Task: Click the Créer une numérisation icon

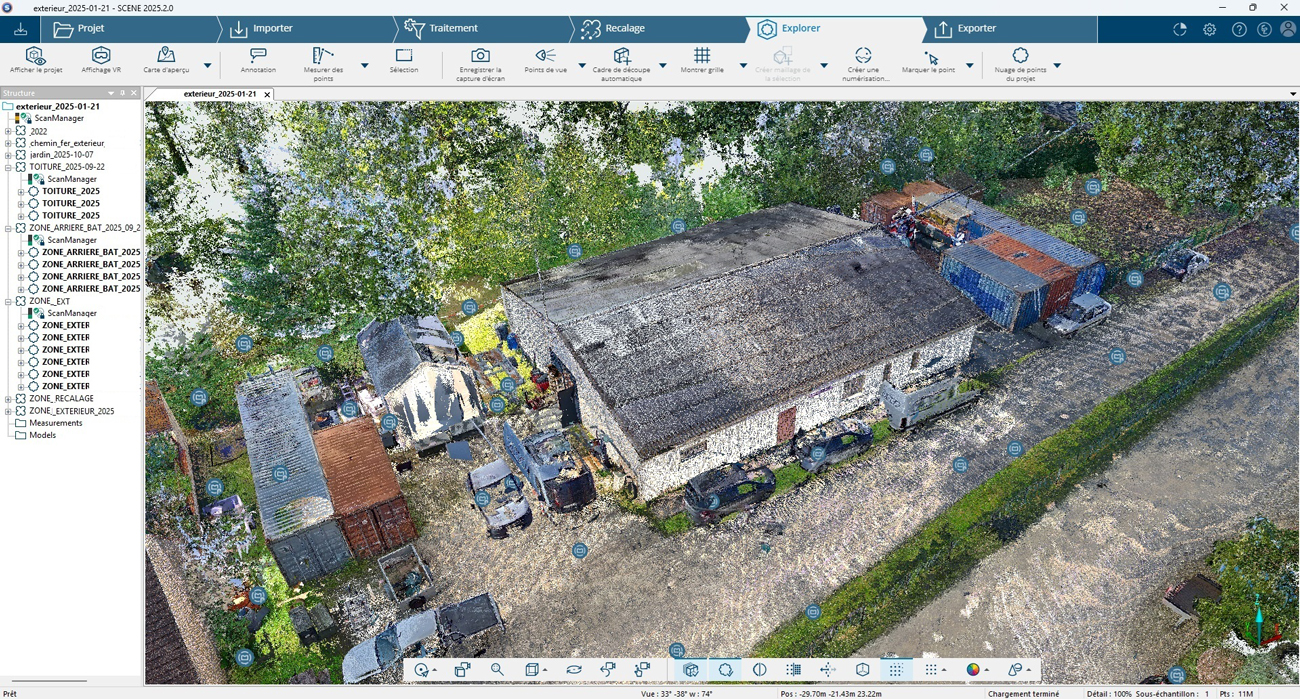Action: tap(864, 56)
